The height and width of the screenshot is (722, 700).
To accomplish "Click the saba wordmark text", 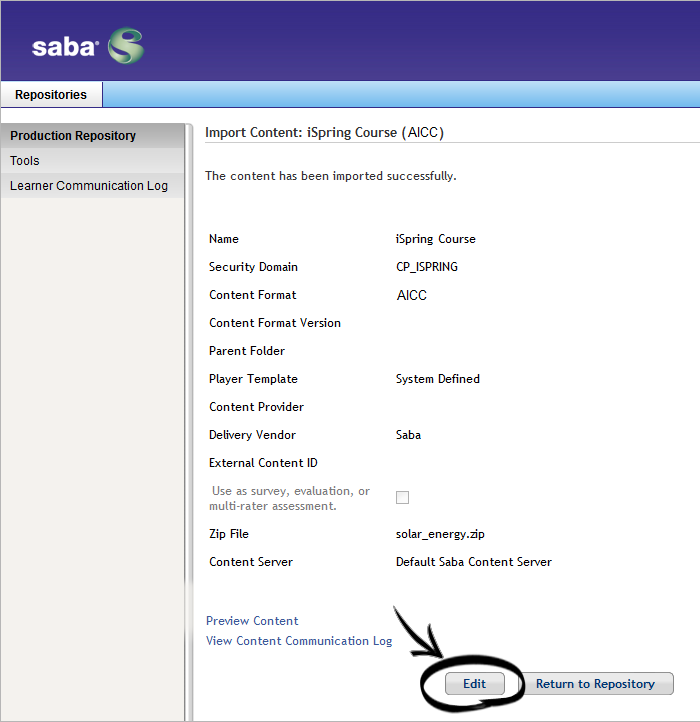I will (65, 47).
